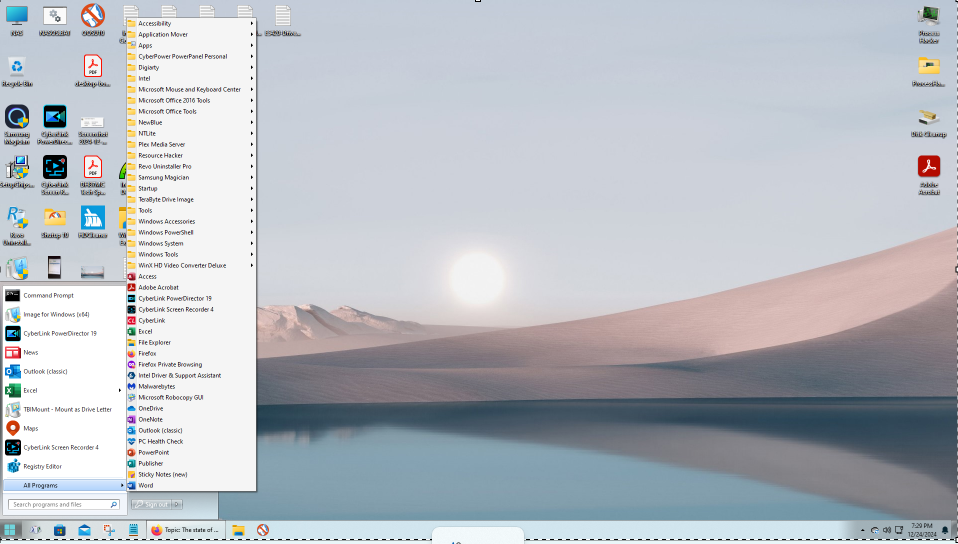The width and height of the screenshot is (958, 544).
Task: Open TBIMount - Mount as Drive Letter
Action: (x=64, y=409)
